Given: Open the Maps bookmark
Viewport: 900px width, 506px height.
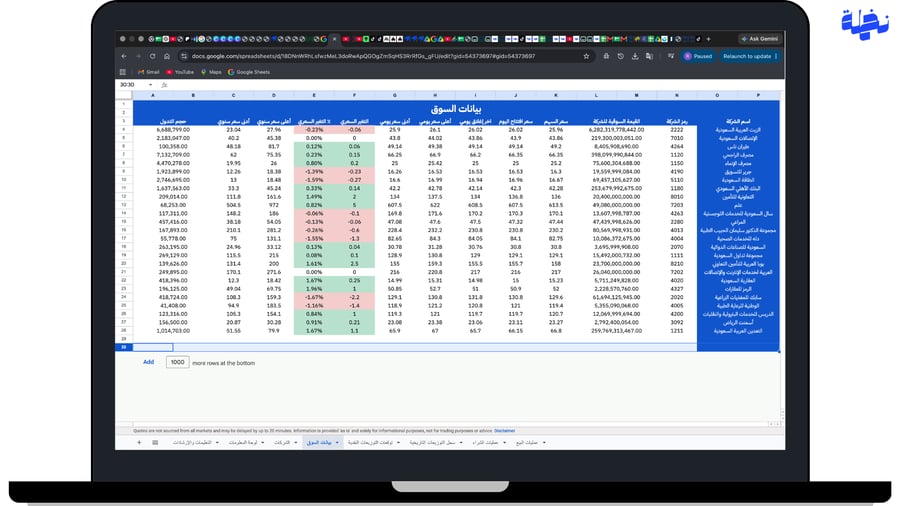Looking at the screenshot, I should [211, 72].
